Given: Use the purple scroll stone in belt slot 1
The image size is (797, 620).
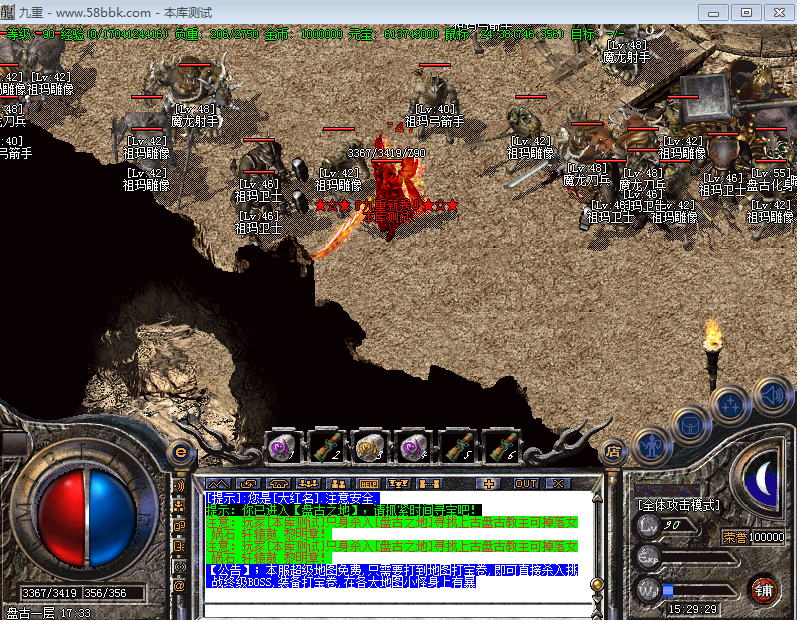Looking at the screenshot, I should [283, 448].
